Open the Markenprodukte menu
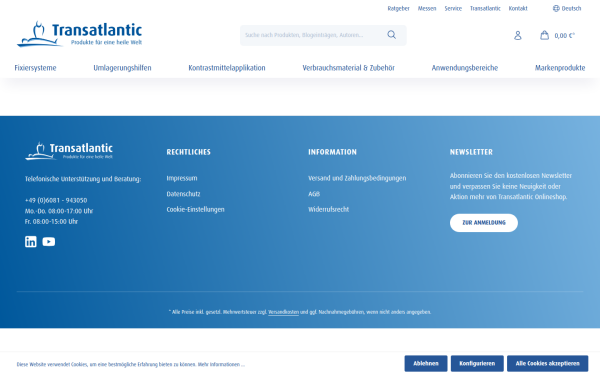The height and width of the screenshot is (375, 600). pos(560,68)
